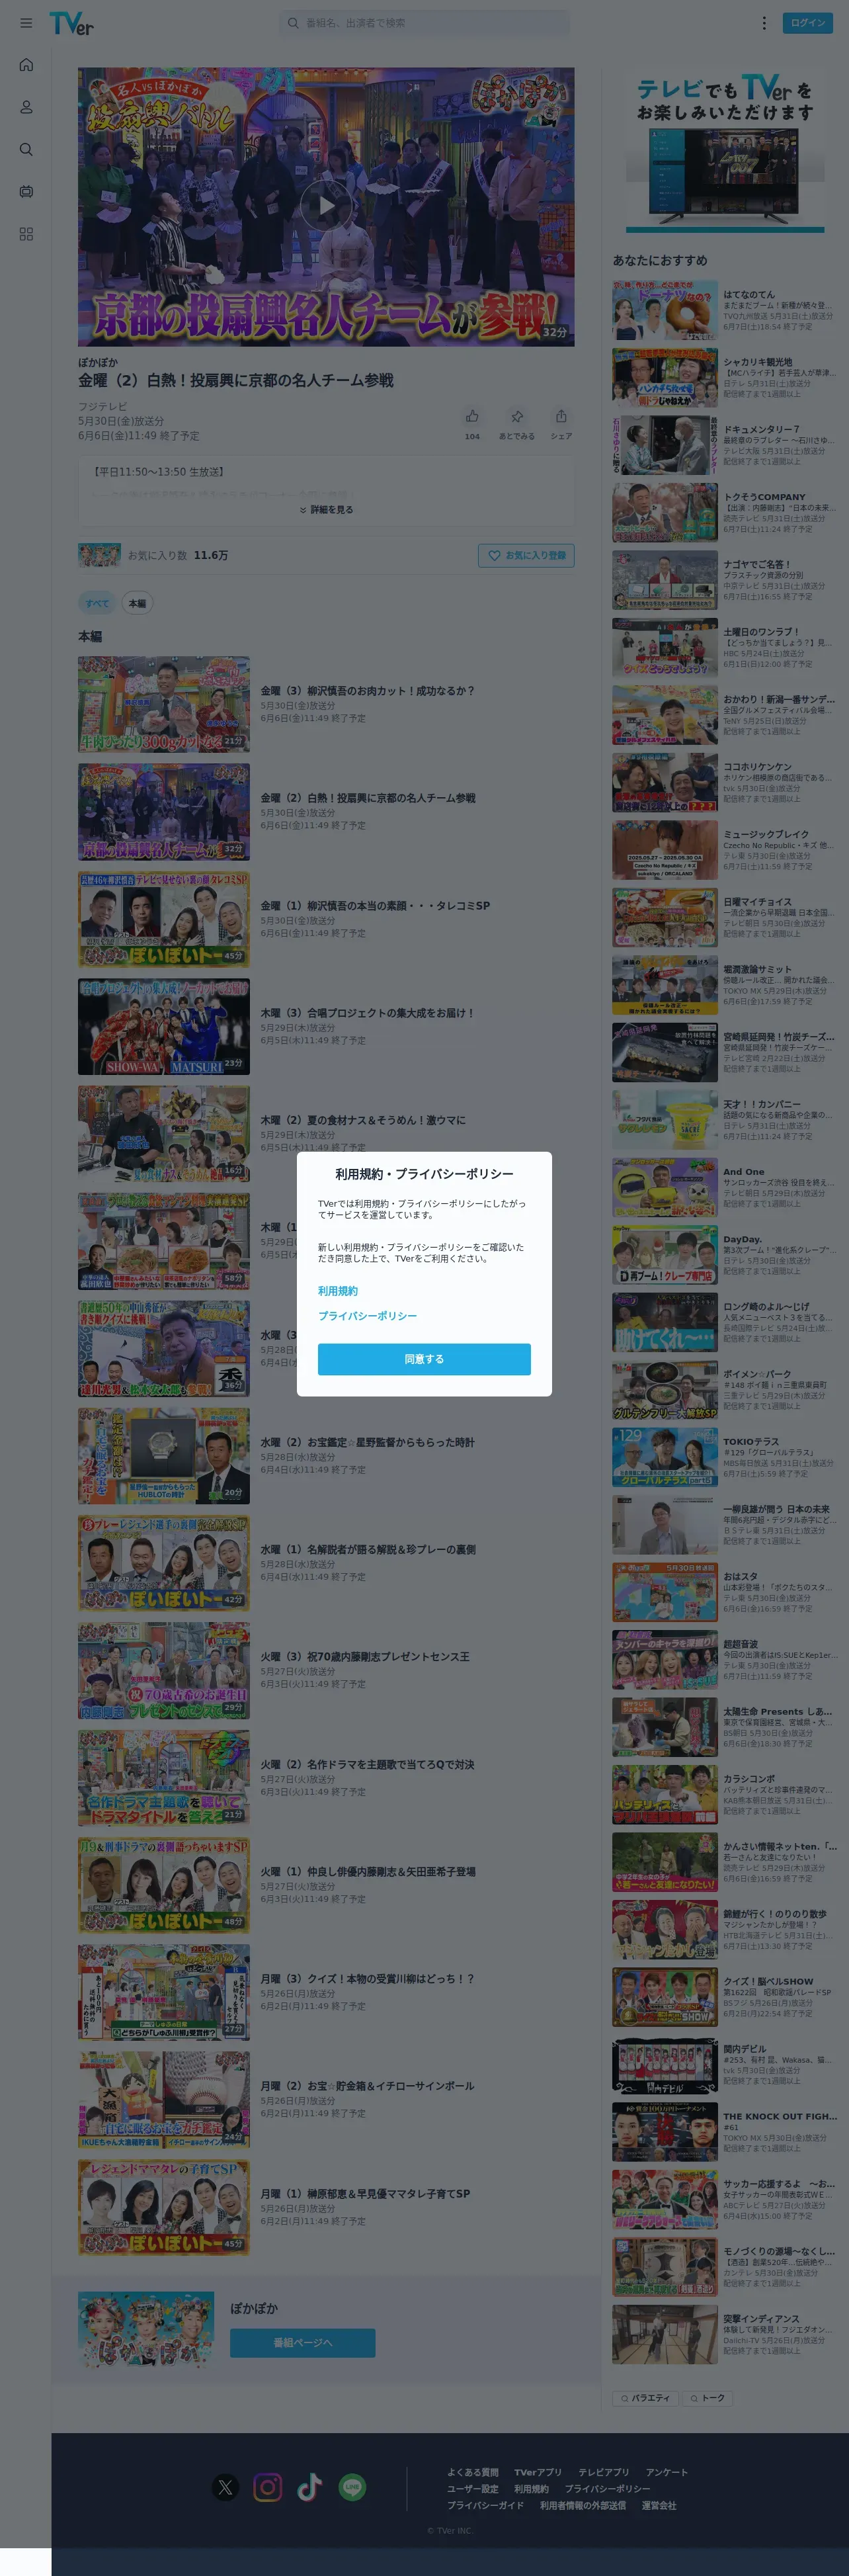Play the main video
The width and height of the screenshot is (849, 2576).
point(326,206)
